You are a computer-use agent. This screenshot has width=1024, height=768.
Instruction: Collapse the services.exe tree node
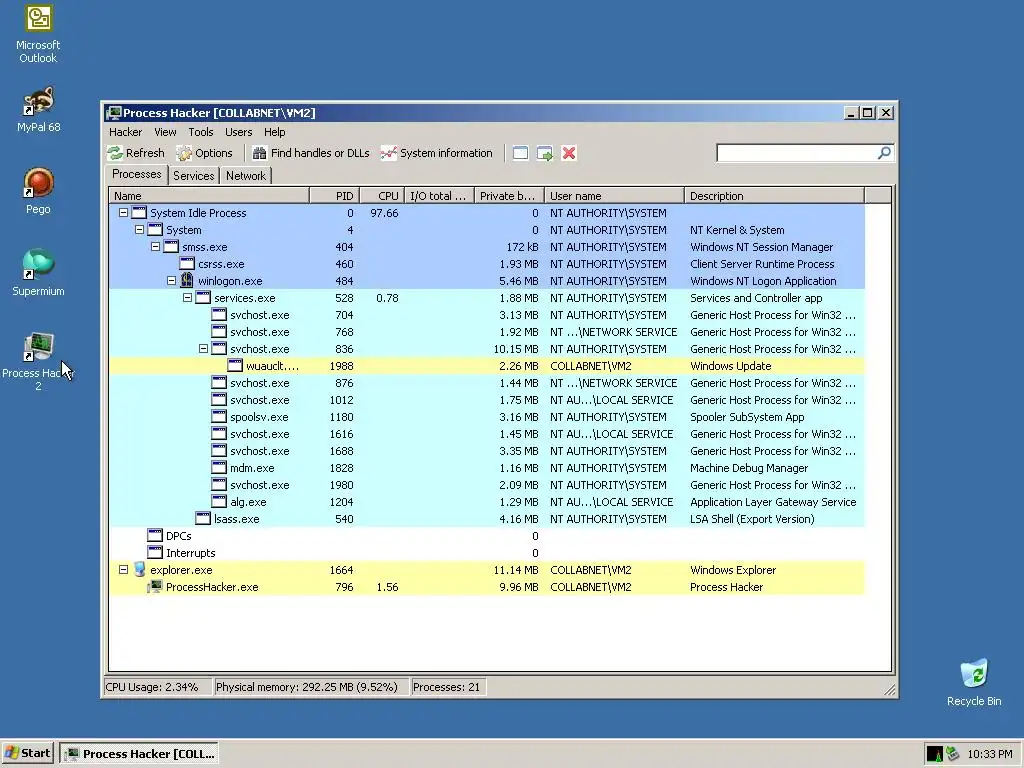tap(187, 298)
